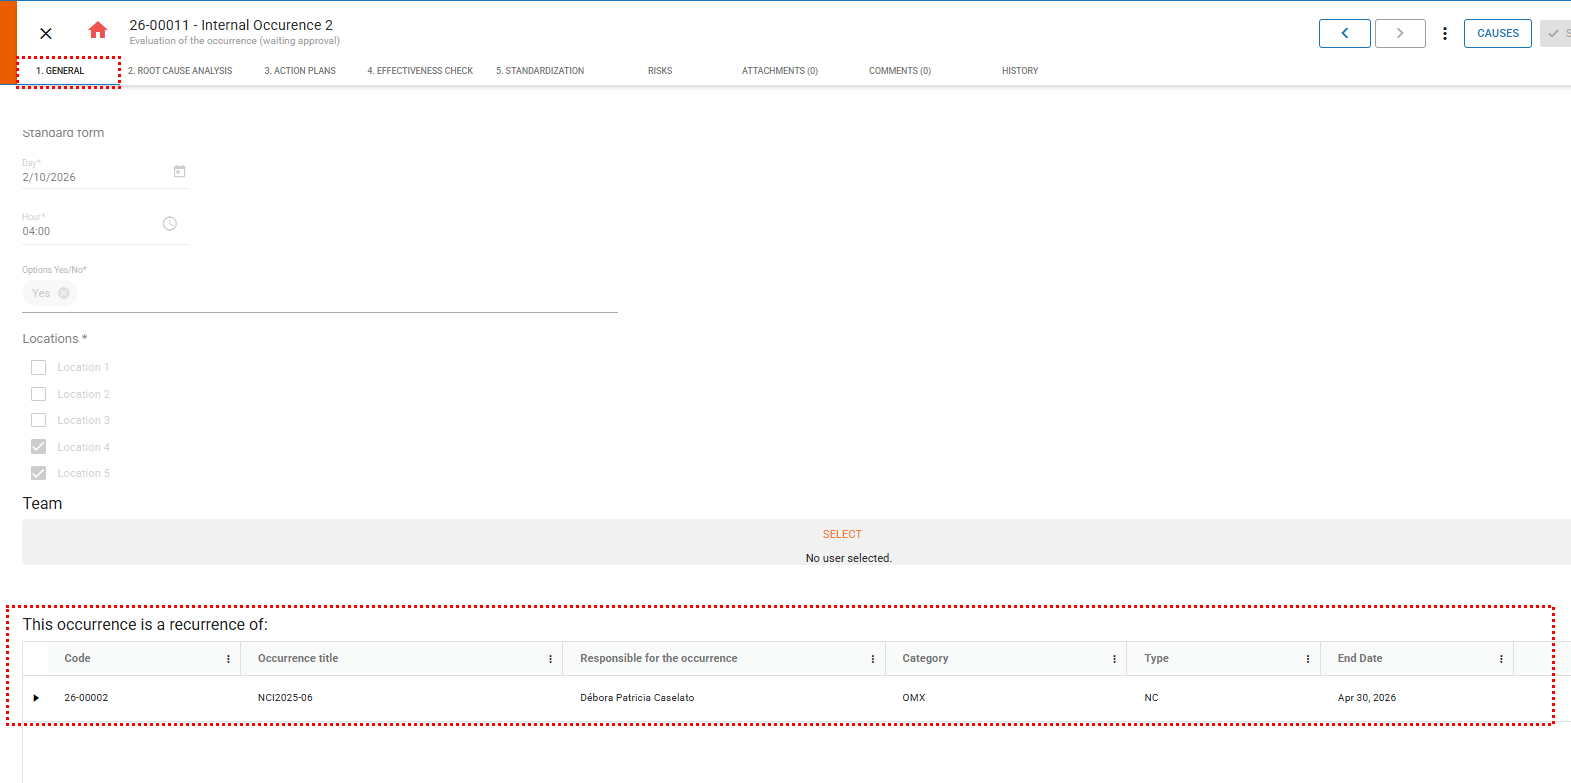1571x783 pixels.
Task: Open the Action Plans tab
Action: (300, 71)
